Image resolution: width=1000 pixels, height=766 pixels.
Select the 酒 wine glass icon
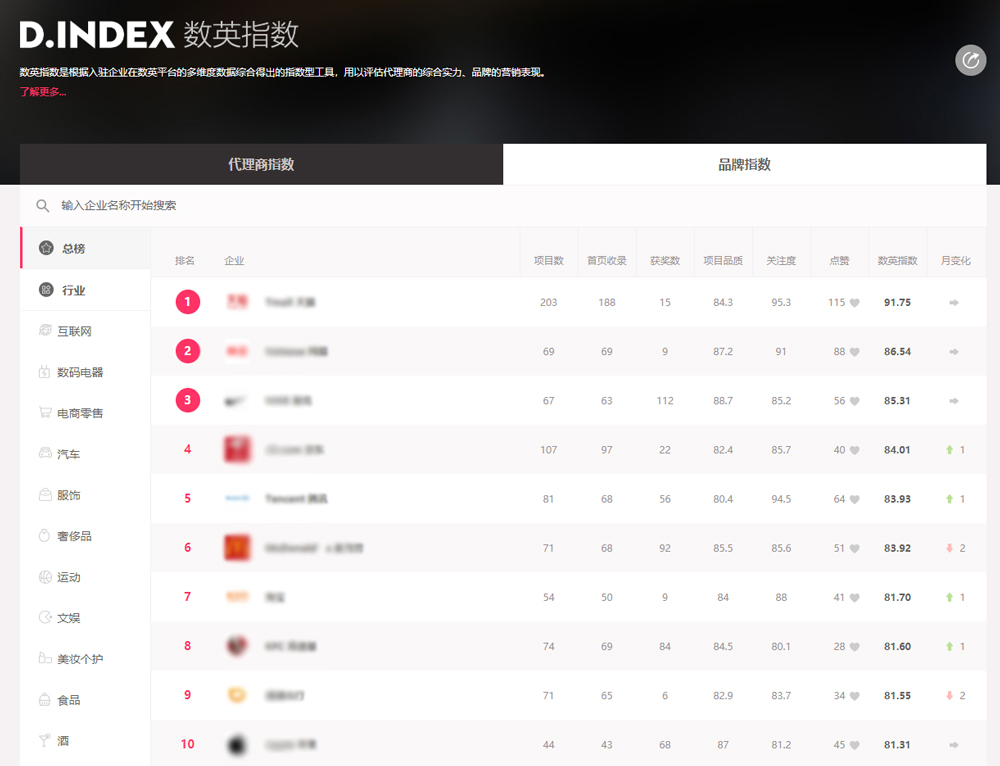coord(45,740)
